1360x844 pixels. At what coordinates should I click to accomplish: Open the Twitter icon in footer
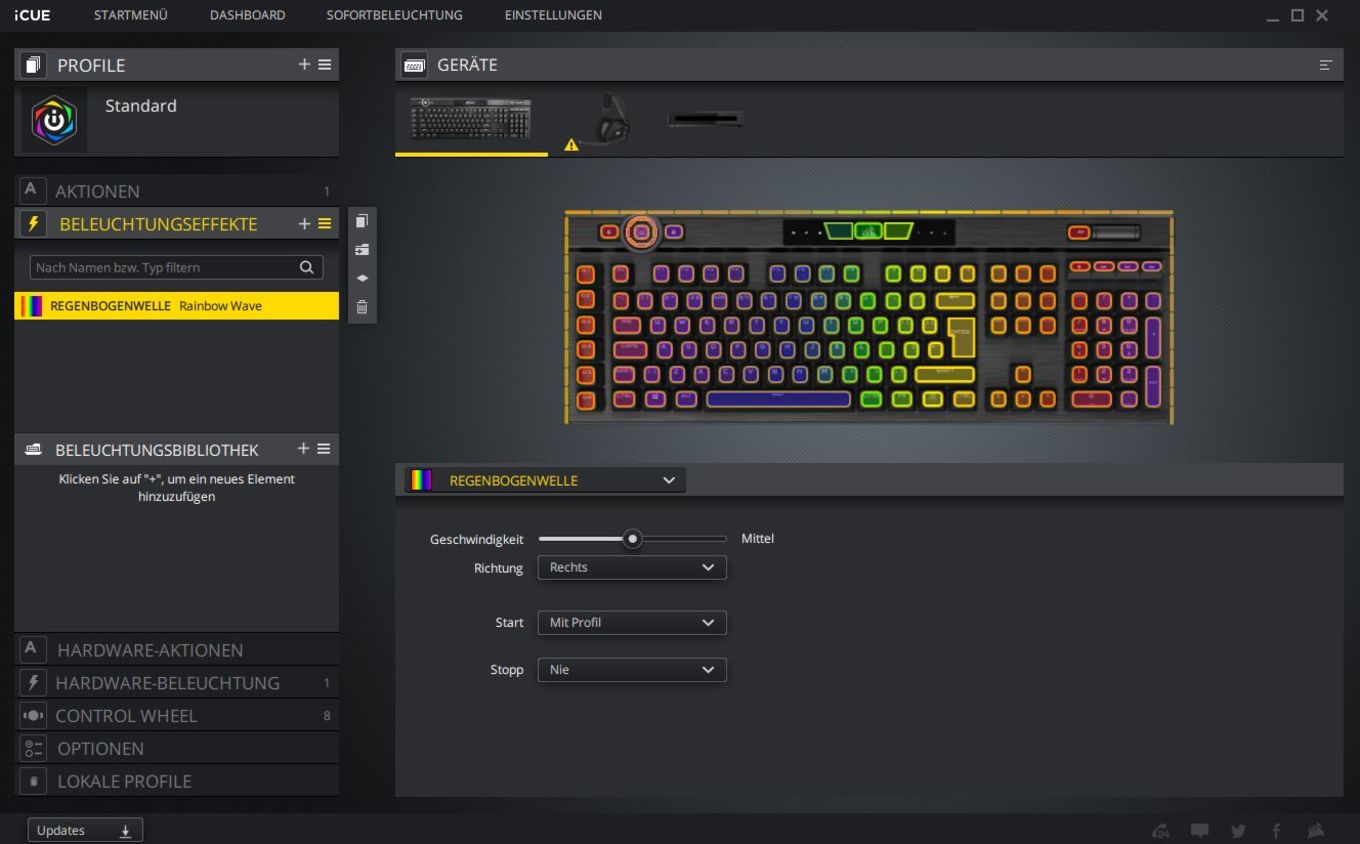[1238, 831]
